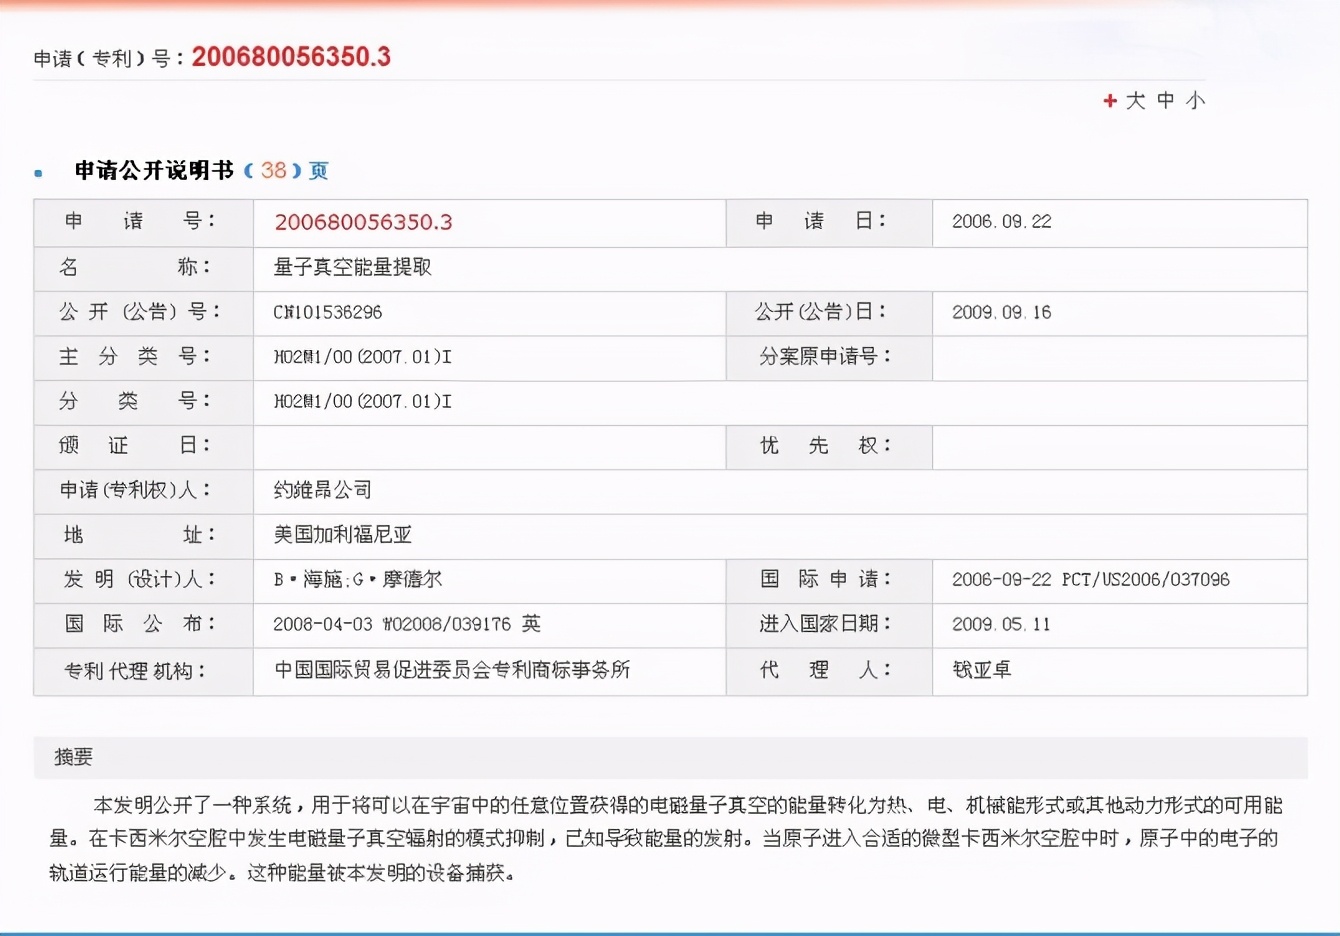Set font size to 中 (medium)
The width and height of the screenshot is (1340, 936).
click(1165, 101)
